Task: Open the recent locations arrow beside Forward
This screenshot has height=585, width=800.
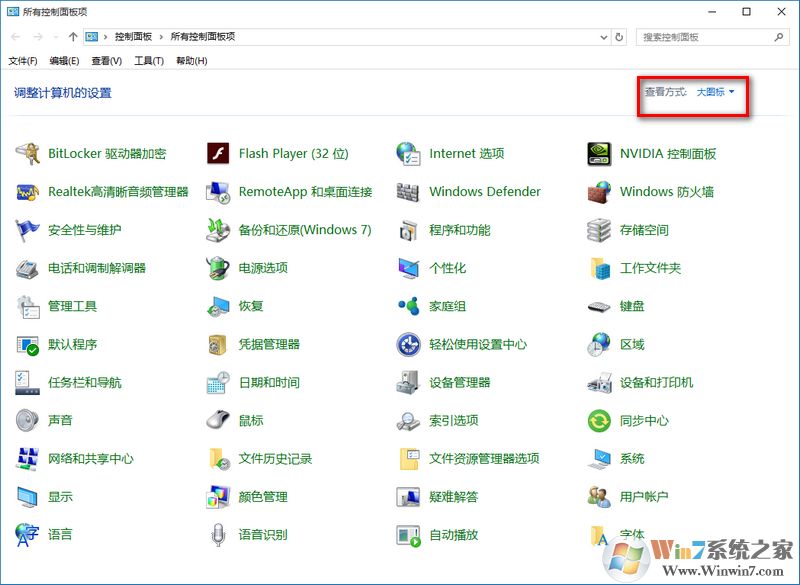Action: pyautogui.click(x=56, y=37)
